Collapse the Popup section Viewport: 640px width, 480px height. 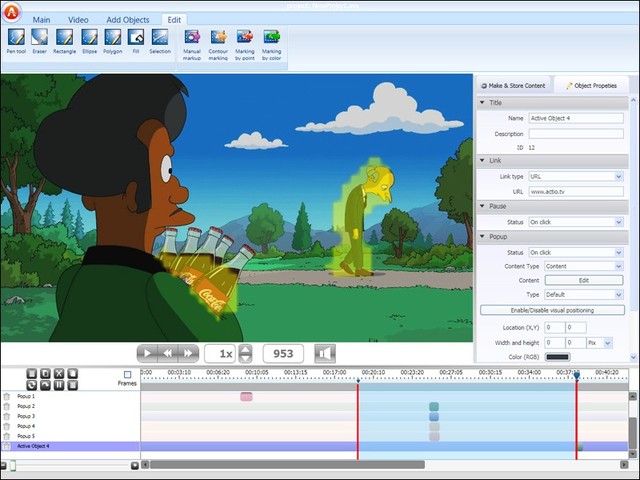coord(482,236)
